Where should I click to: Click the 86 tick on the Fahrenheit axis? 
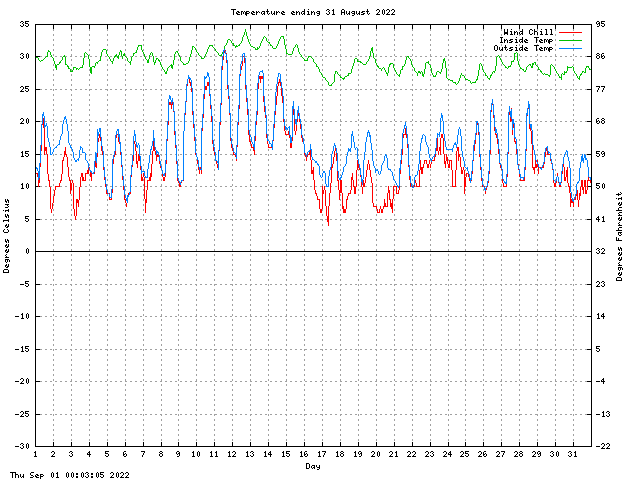click(600, 56)
